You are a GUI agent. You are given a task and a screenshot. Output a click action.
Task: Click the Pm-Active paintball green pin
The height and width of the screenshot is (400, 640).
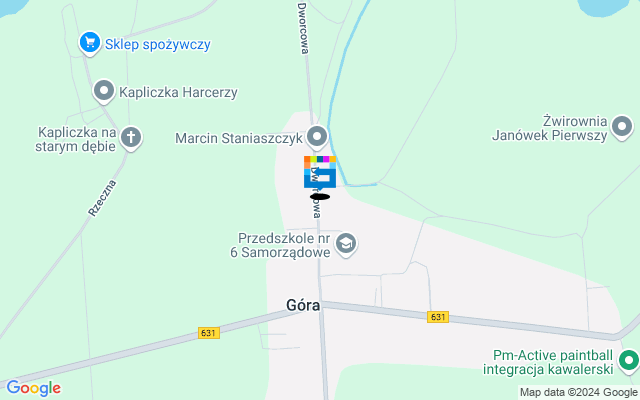[629, 362]
